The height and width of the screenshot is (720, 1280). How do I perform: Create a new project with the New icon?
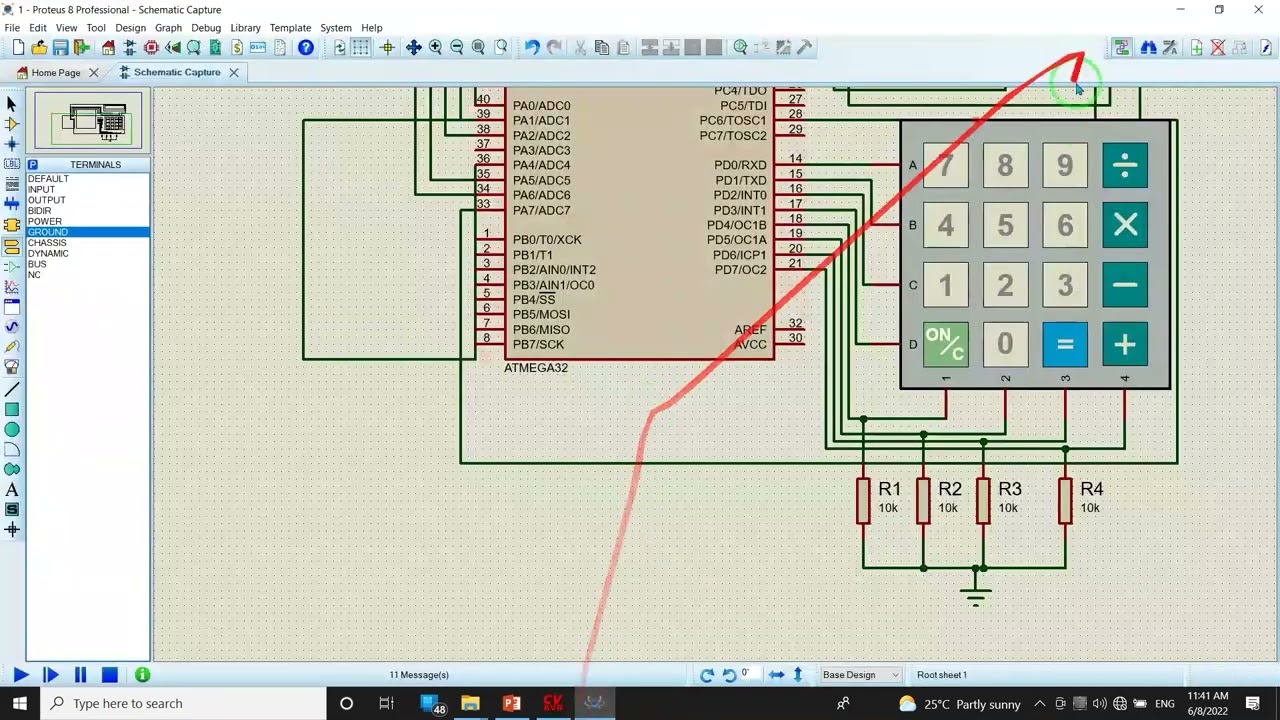(18, 47)
